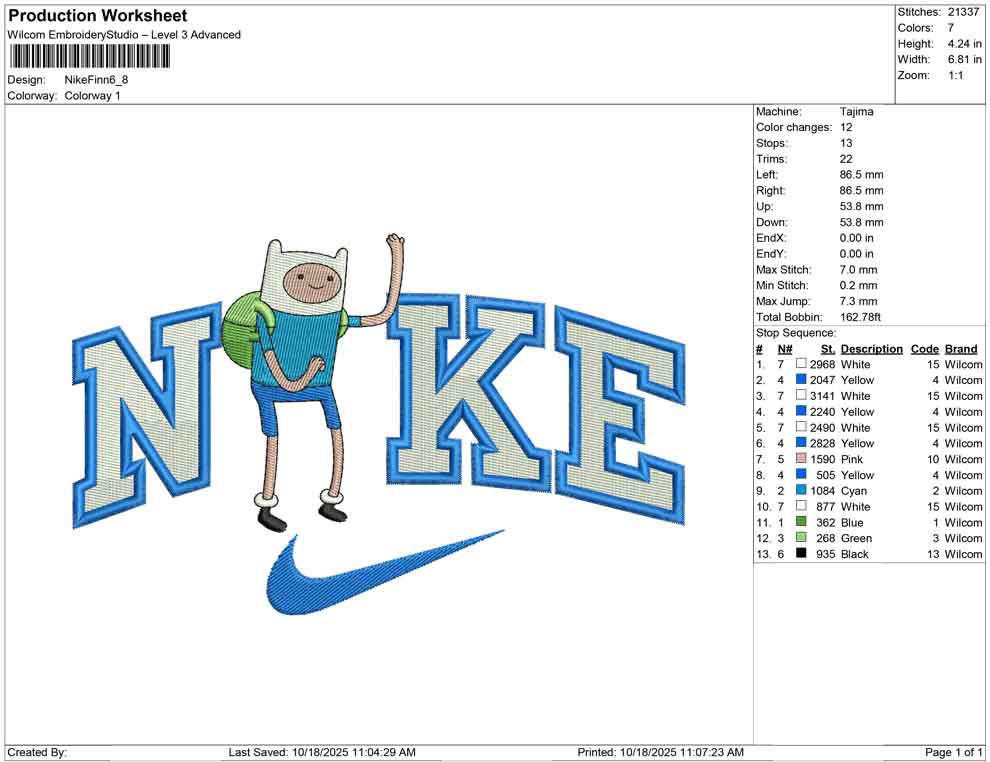Screen dimensions: 990x762
Task: Select the Machine value Tajima
Action: [x=856, y=112]
